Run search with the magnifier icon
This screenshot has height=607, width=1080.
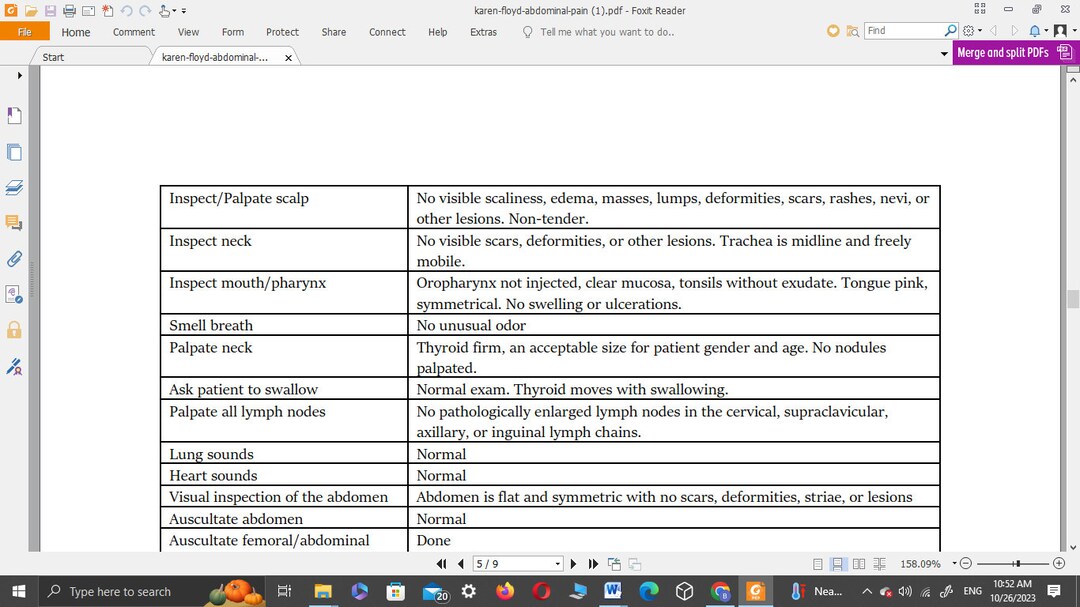[x=951, y=30]
